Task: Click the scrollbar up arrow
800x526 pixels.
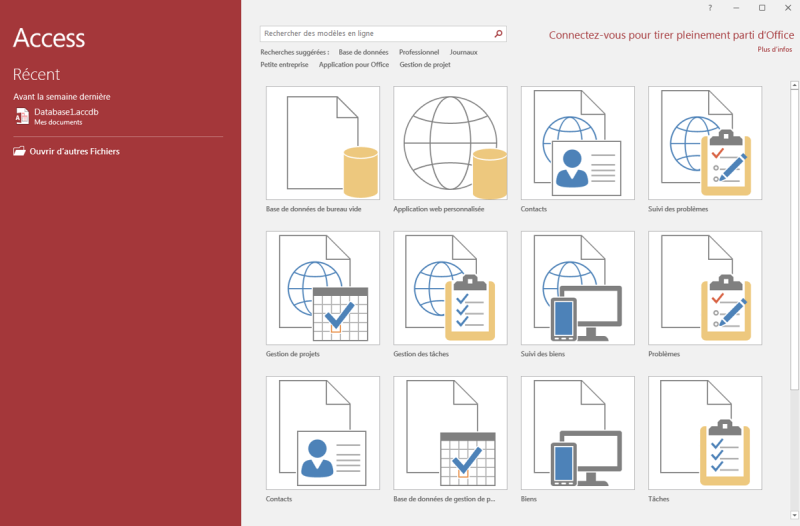Action: click(794, 85)
